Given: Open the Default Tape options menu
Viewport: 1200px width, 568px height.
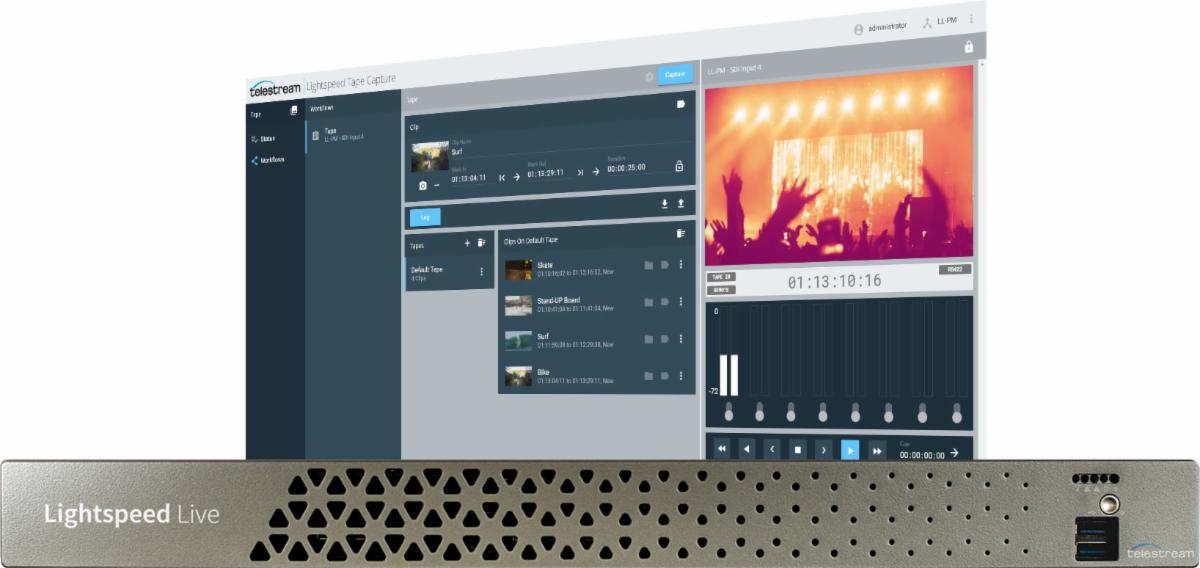Looking at the screenshot, I should (481, 271).
